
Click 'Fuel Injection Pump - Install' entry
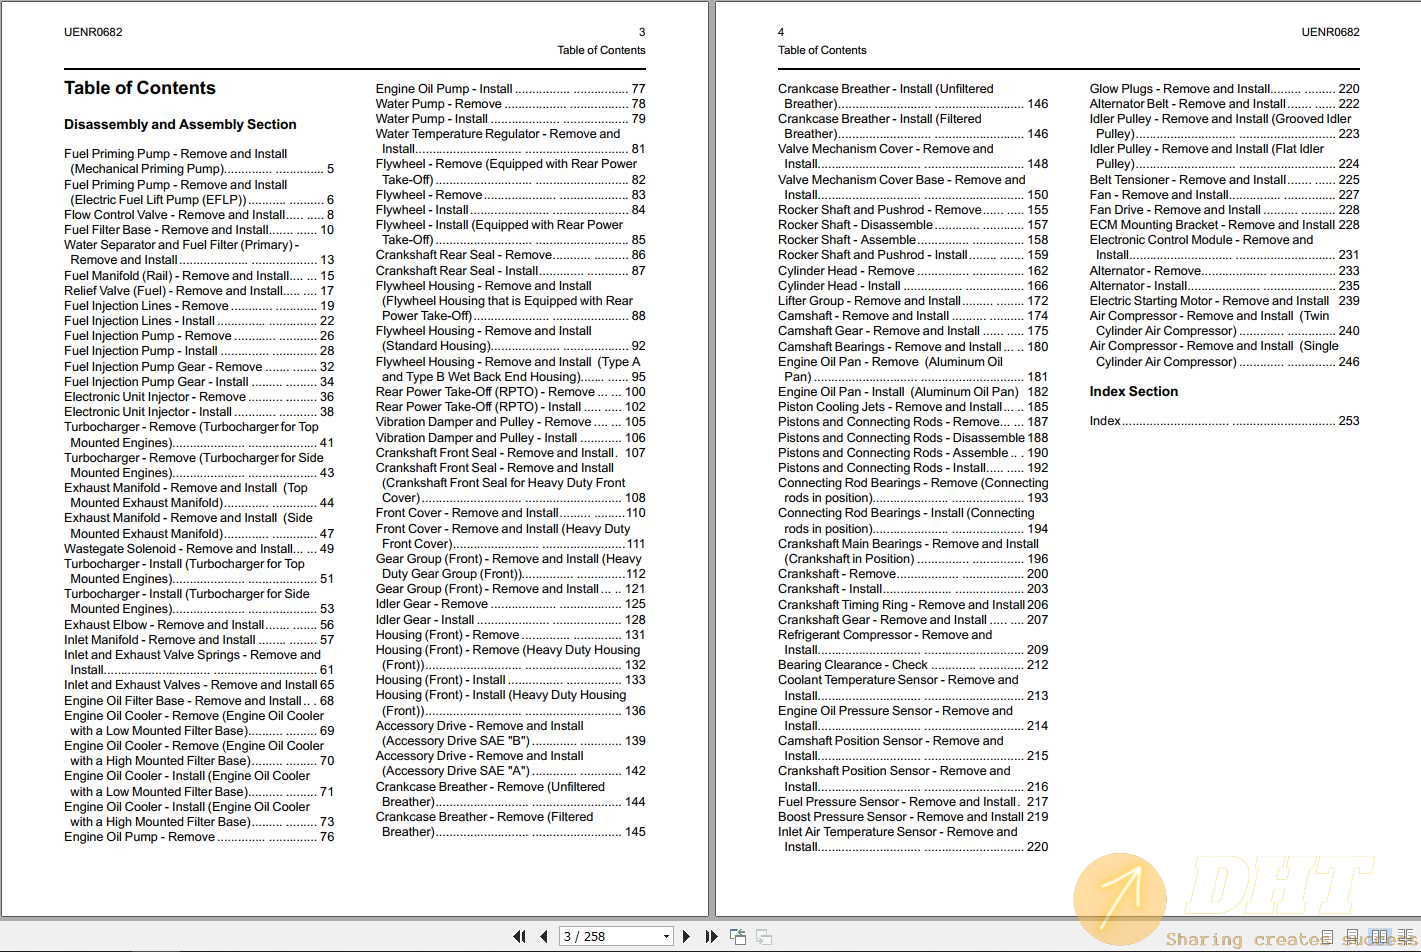coord(199,351)
